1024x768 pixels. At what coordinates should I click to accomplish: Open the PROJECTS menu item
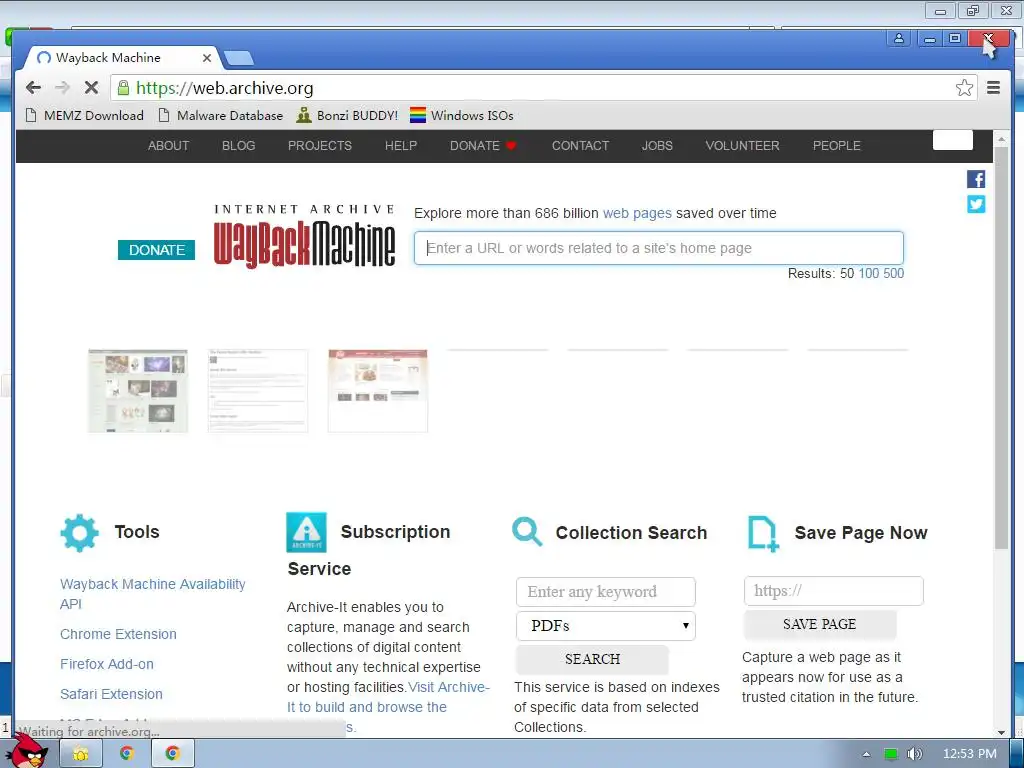coord(319,146)
